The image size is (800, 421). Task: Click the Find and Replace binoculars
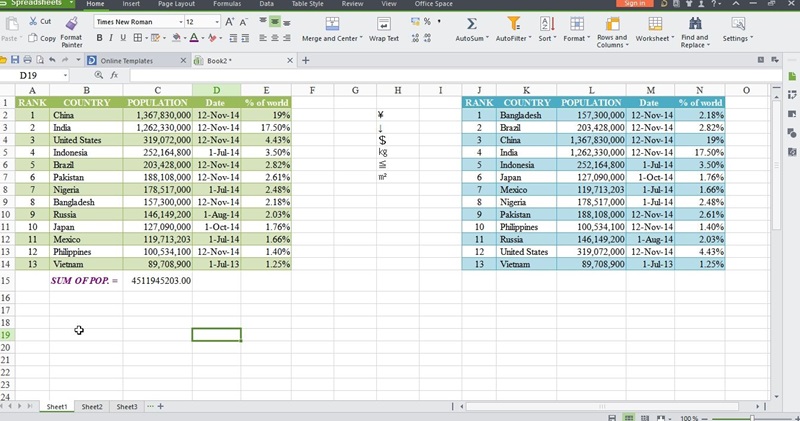pyautogui.click(x=694, y=23)
